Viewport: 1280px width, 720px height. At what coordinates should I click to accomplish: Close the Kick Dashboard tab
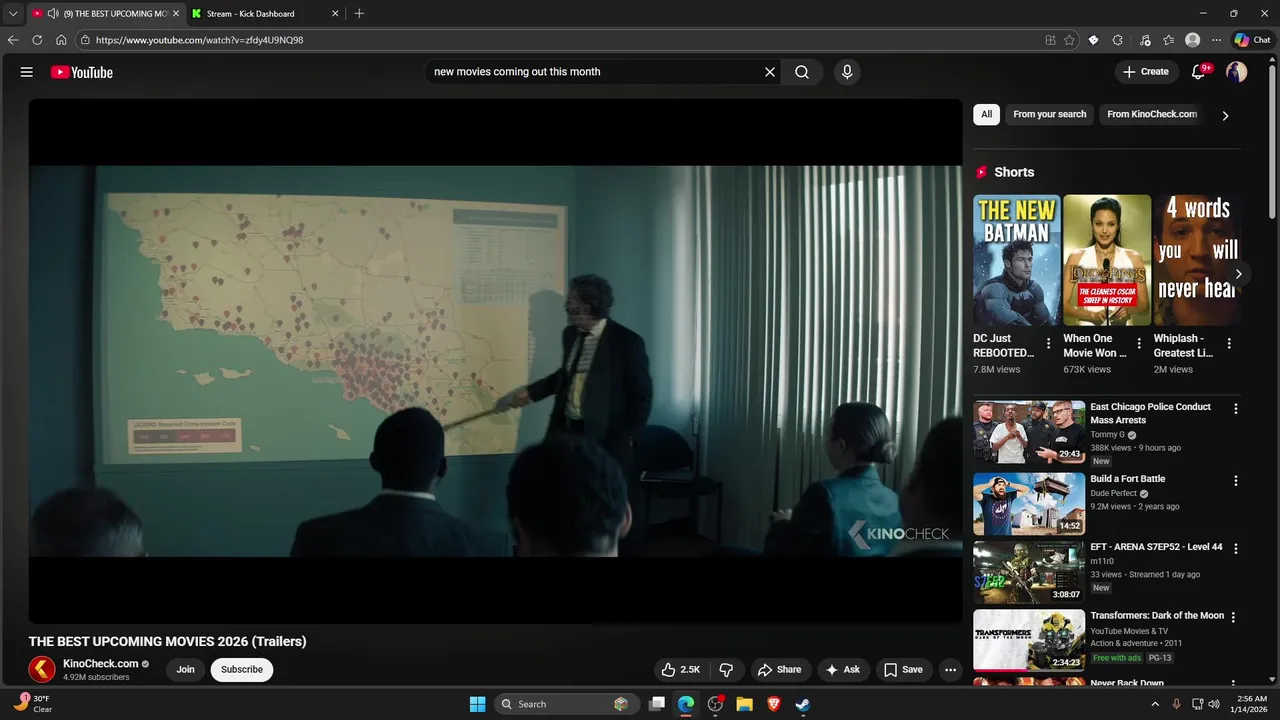[335, 14]
